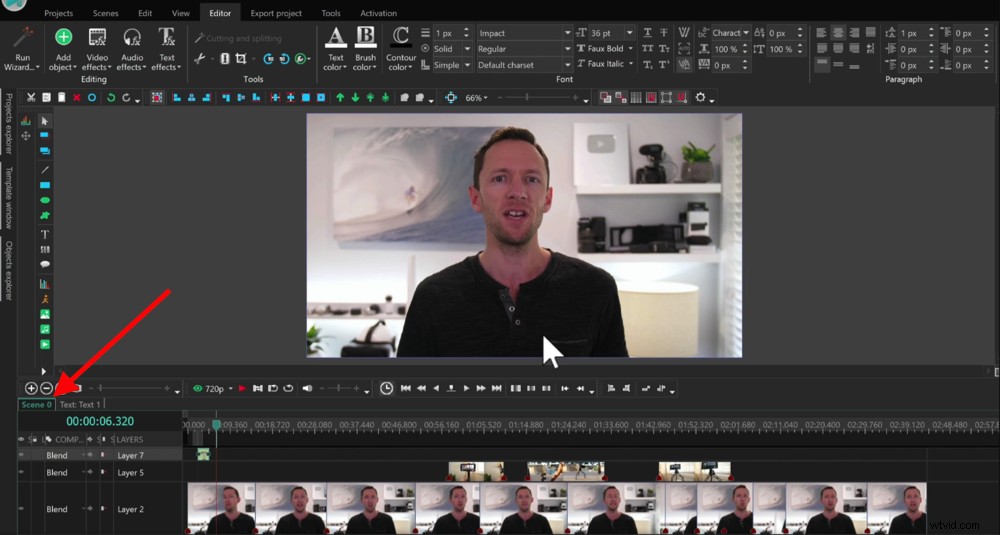Align paragraph text center
Viewport: 1000px width, 535px height.
coord(838,33)
